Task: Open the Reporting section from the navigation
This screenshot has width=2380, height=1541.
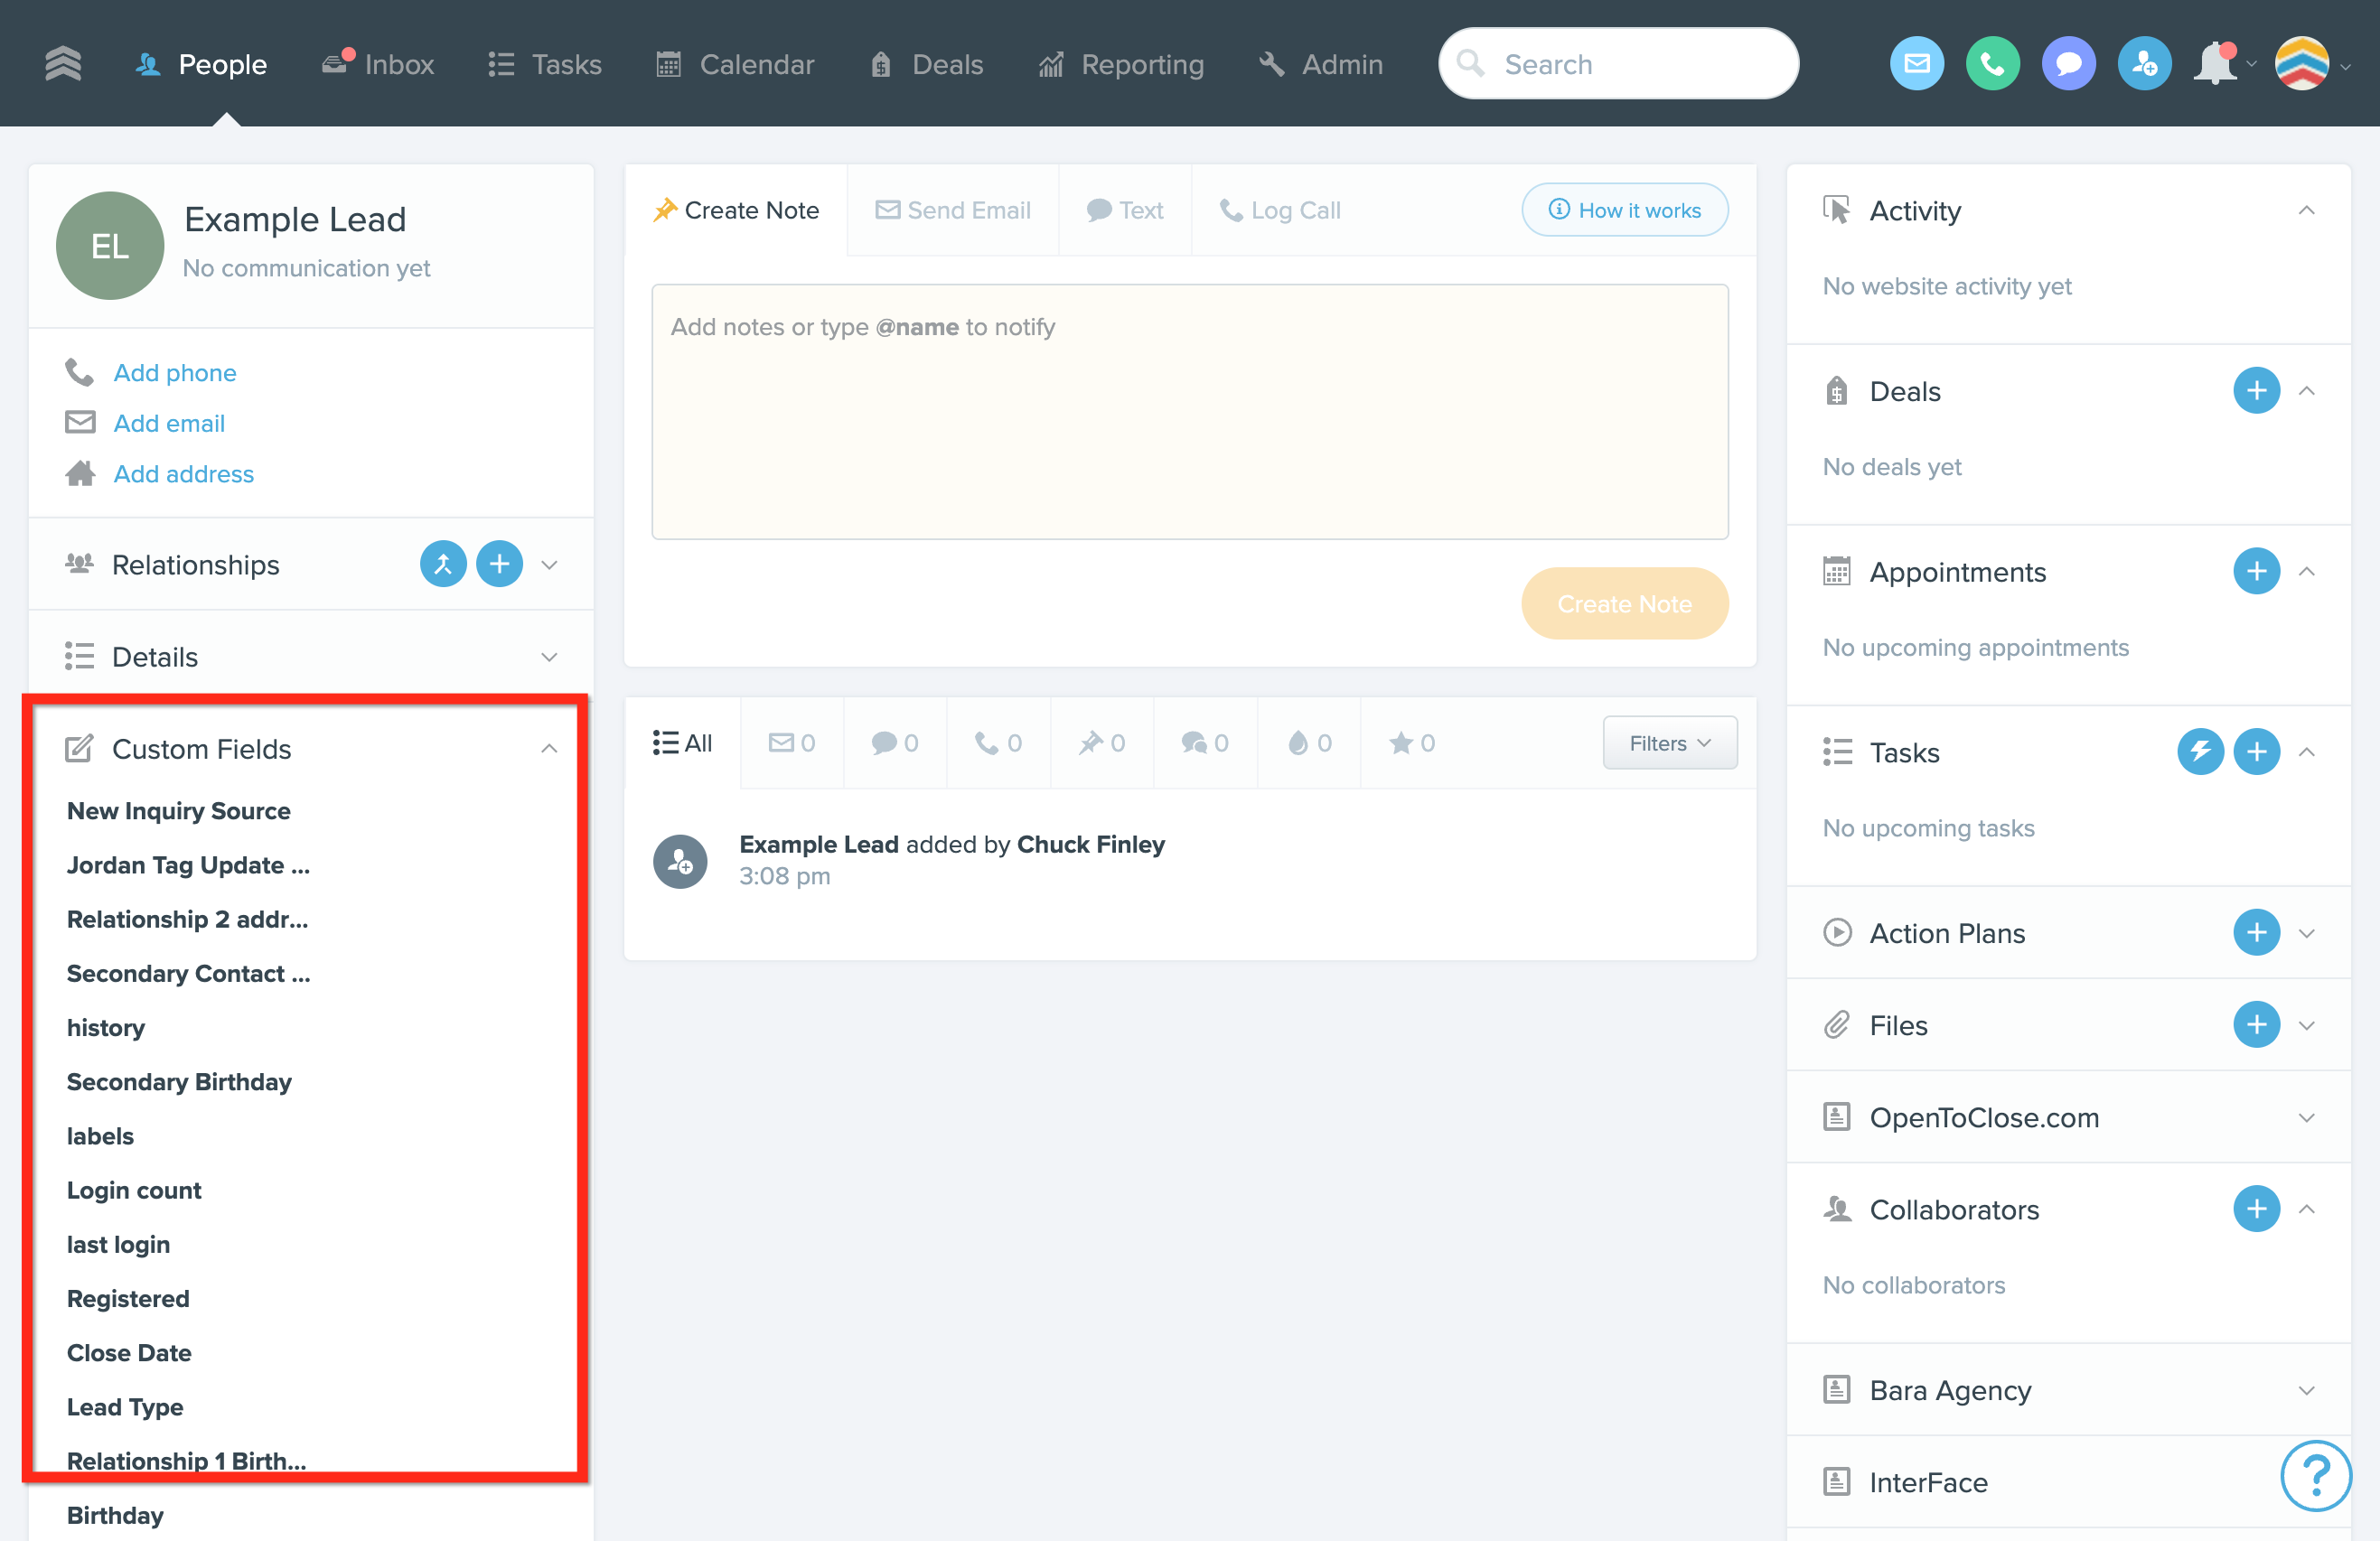Action: 1121,64
